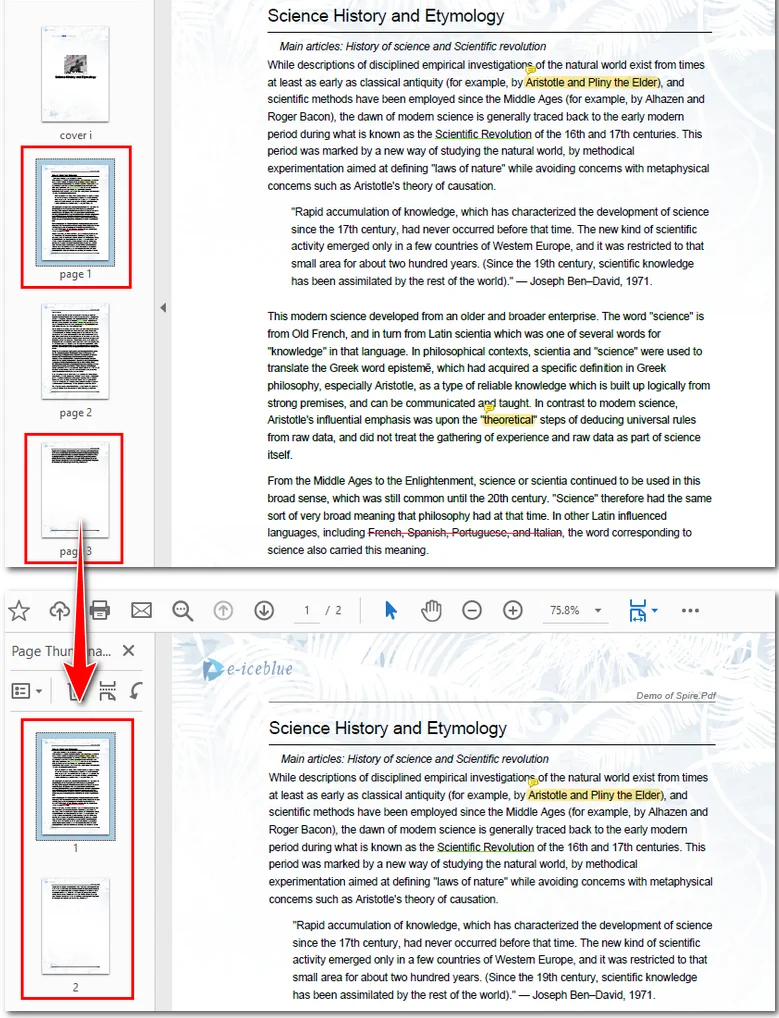
Task: Click the 'Demo of Spire.Pdf' header text
Action: point(676,695)
